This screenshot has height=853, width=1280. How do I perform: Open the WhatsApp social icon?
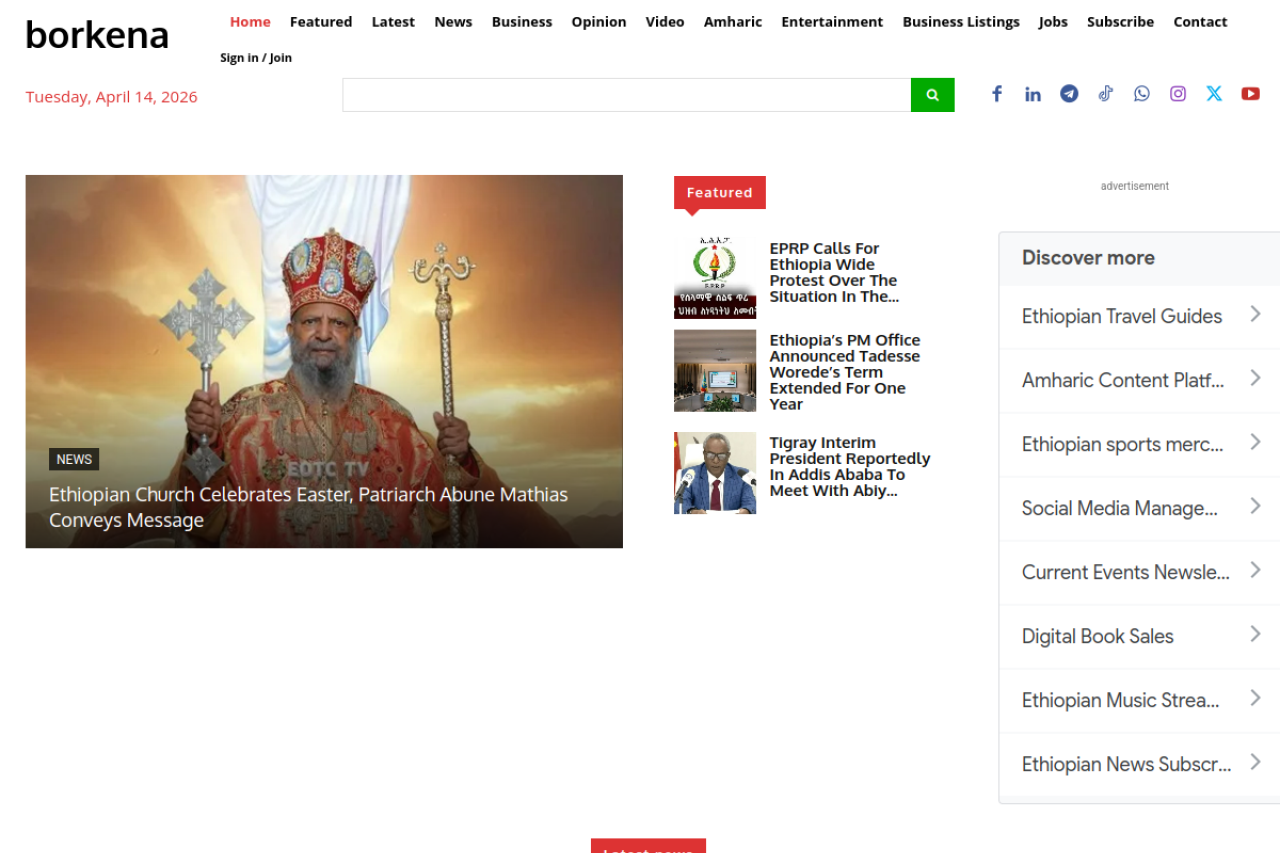point(1142,94)
